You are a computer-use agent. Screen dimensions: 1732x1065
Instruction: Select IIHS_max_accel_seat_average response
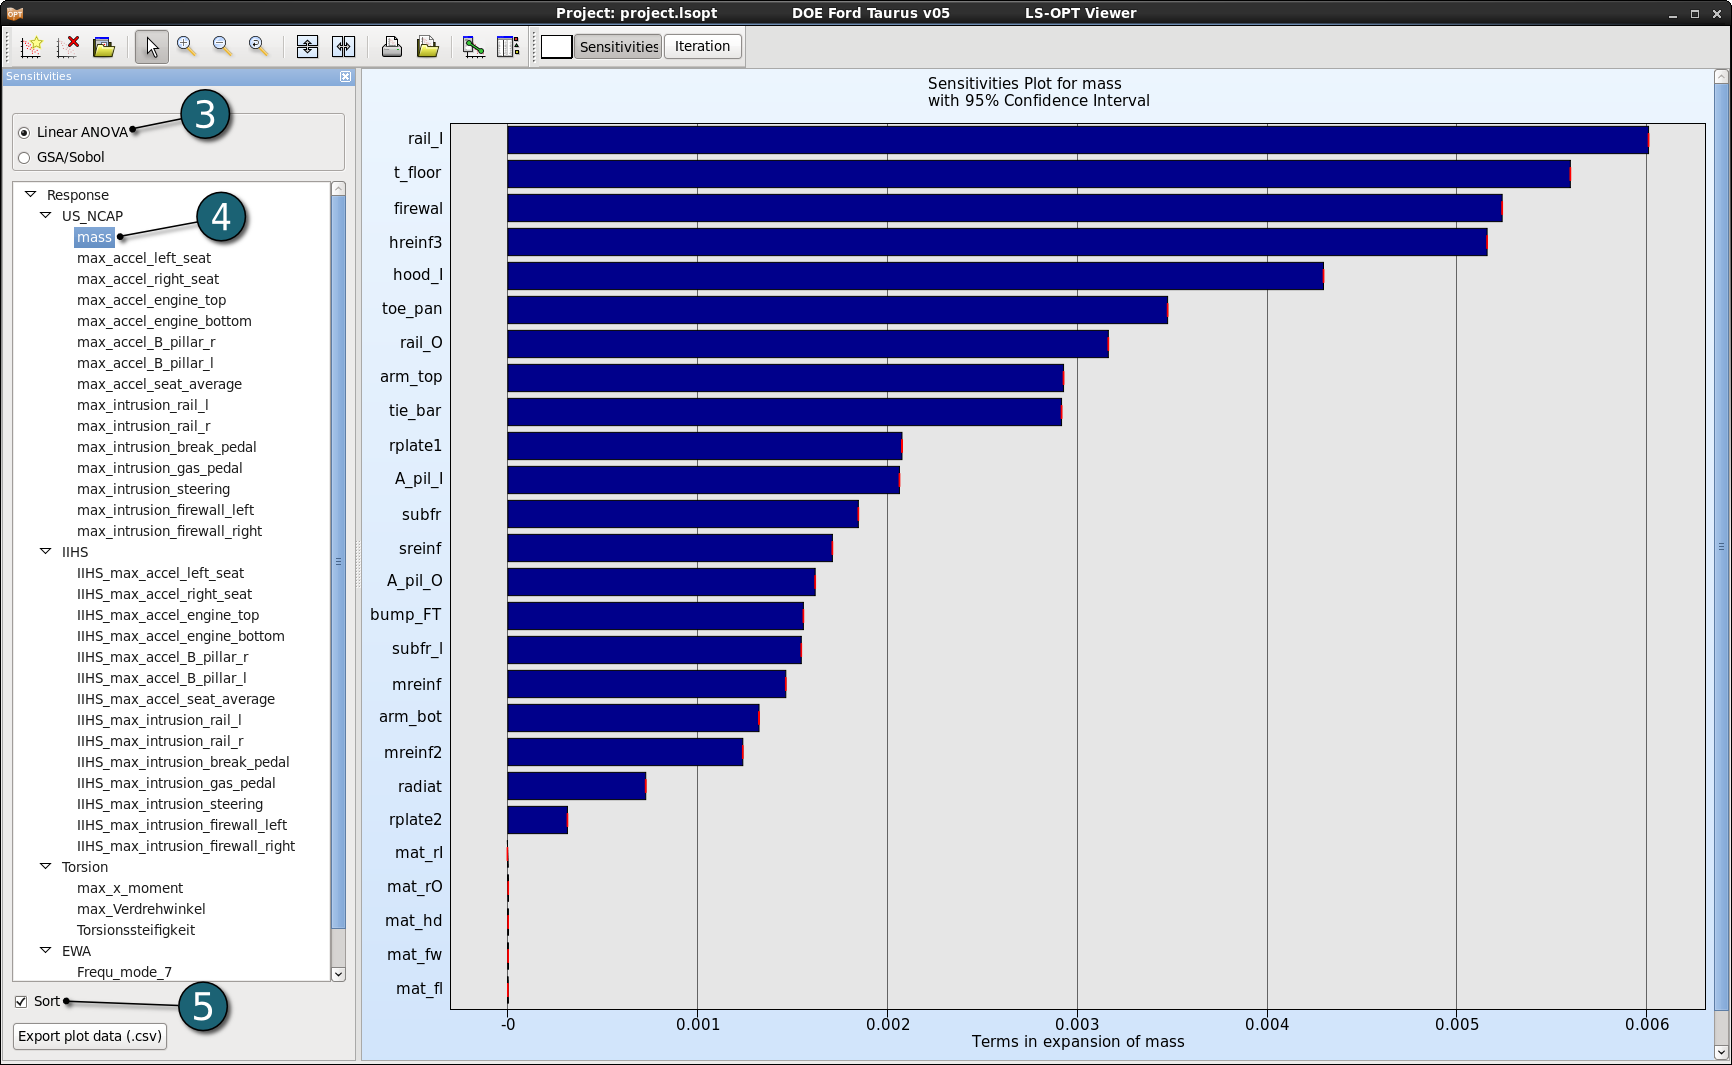point(176,699)
